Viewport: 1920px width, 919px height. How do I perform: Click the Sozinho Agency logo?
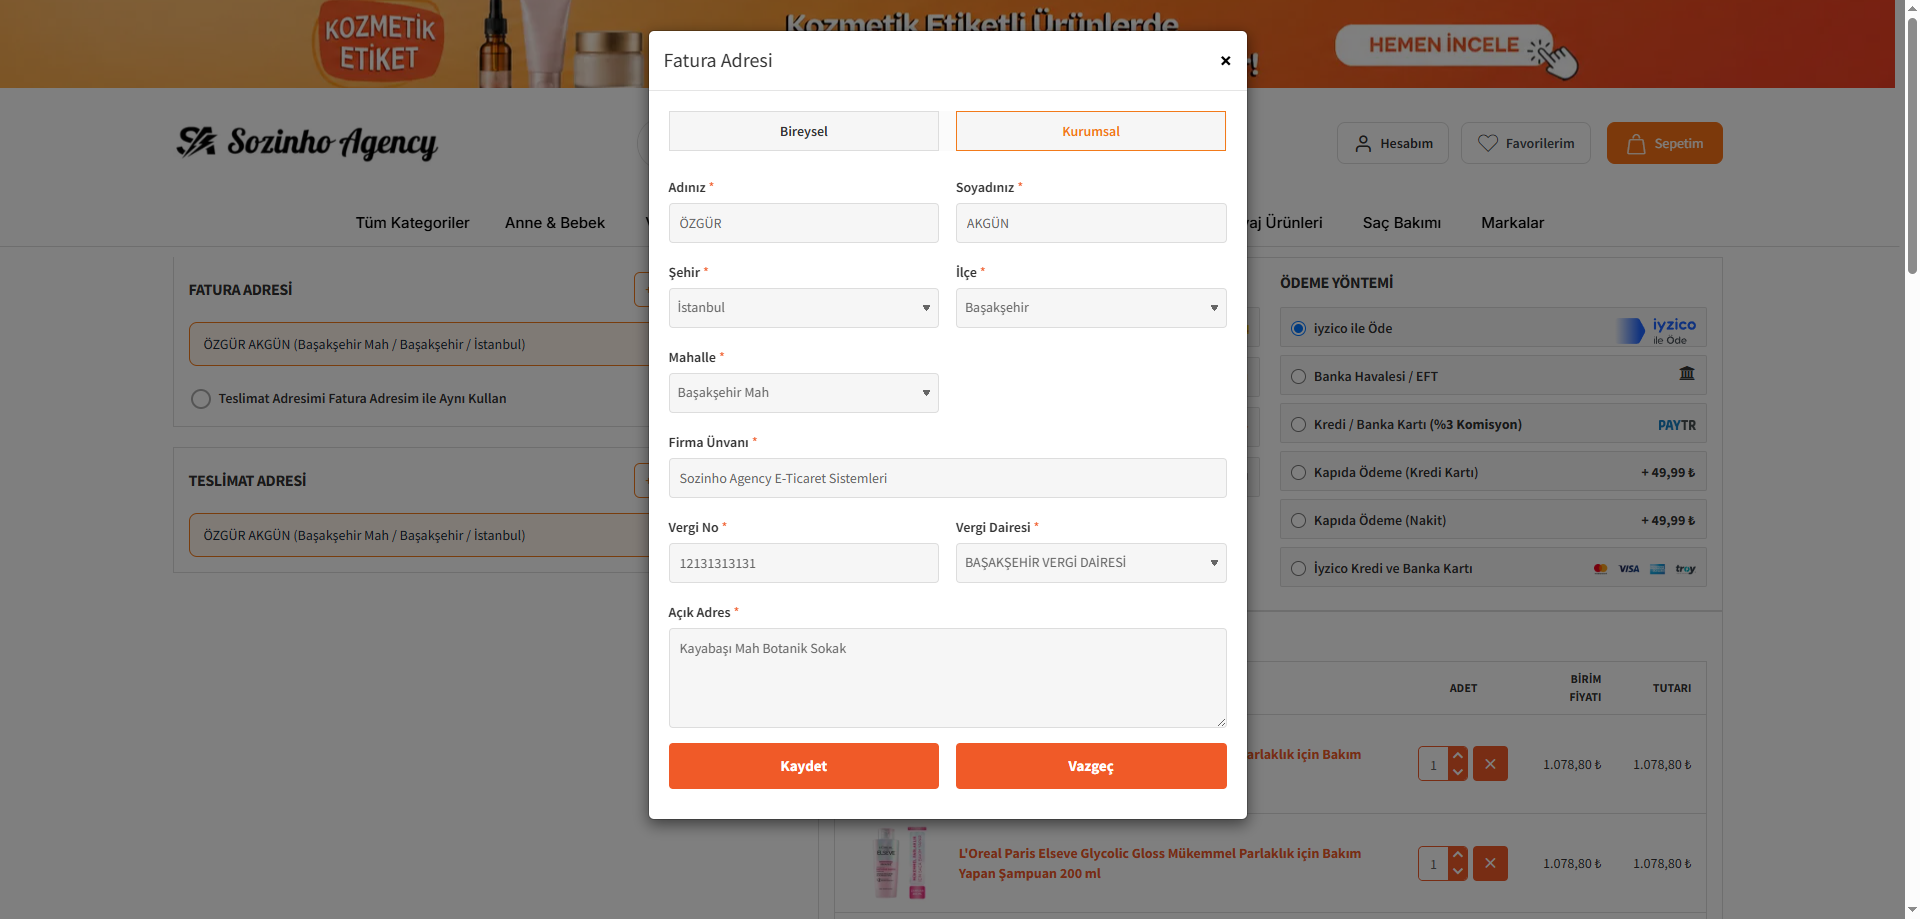(x=307, y=142)
